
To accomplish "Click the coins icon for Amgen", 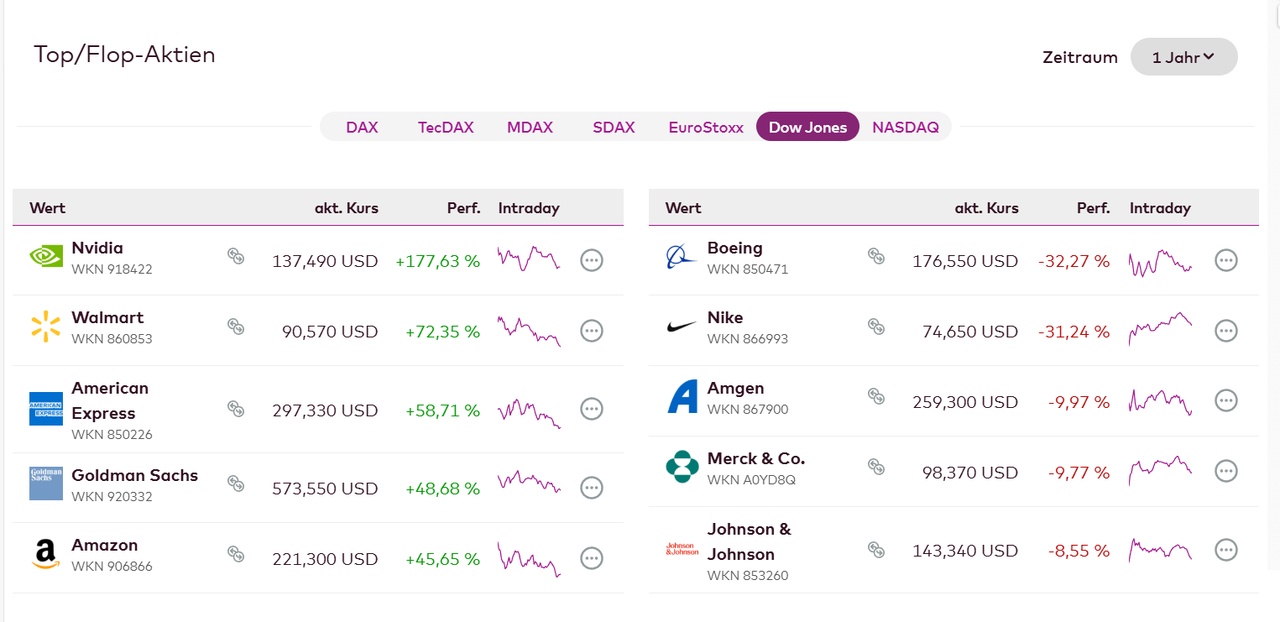I will tap(876, 397).
